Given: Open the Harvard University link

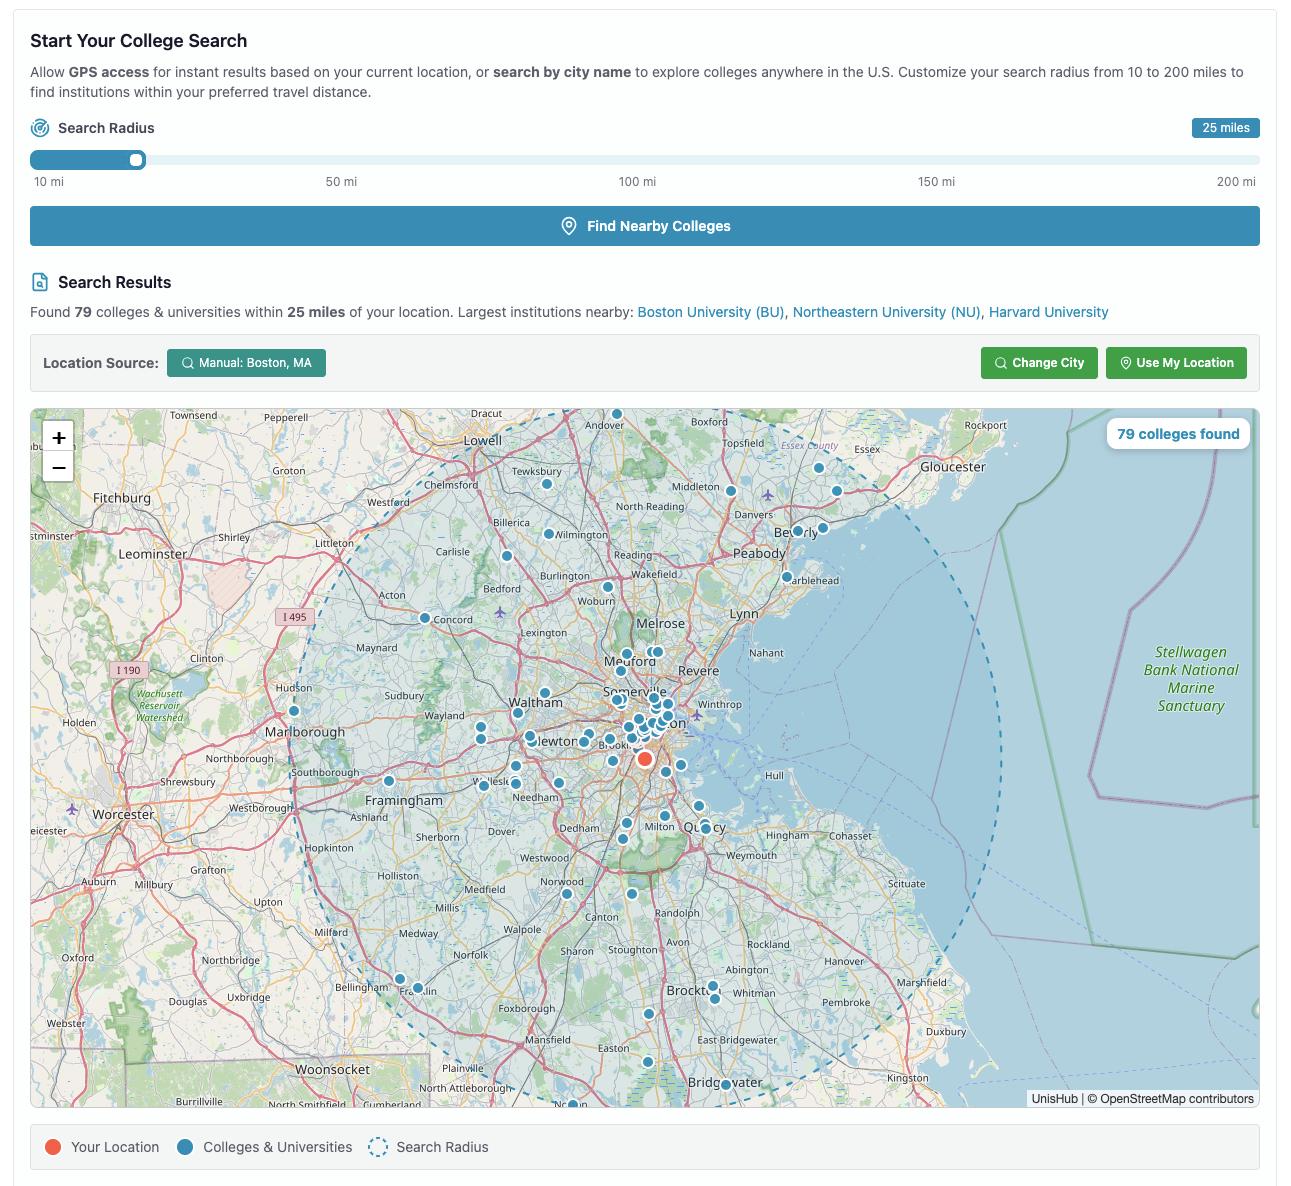Looking at the screenshot, I should [x=1048, y=312].
